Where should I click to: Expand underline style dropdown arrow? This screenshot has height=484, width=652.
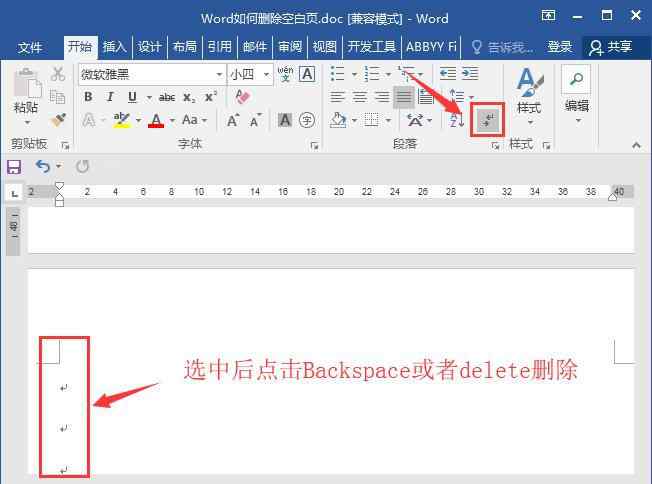click(x=149, y=98)
